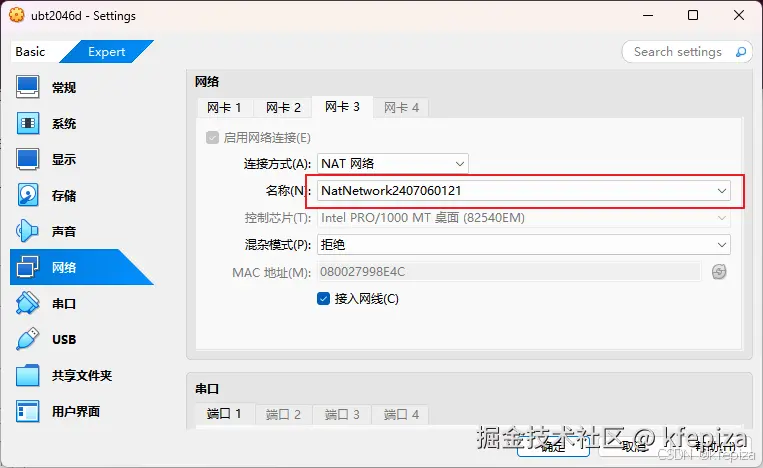Open the 连接方式 NAT 网络 dropdown
Image resolution: width=763 pixels, height=468 pixels.
[x=393, y=163]
